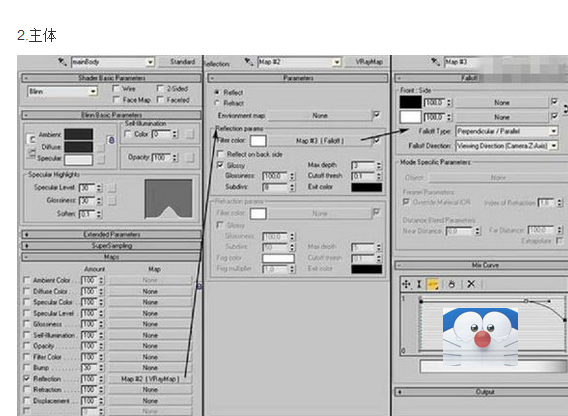Click Ambient color swatch
The image size is (568, 416).
(79, 134)
